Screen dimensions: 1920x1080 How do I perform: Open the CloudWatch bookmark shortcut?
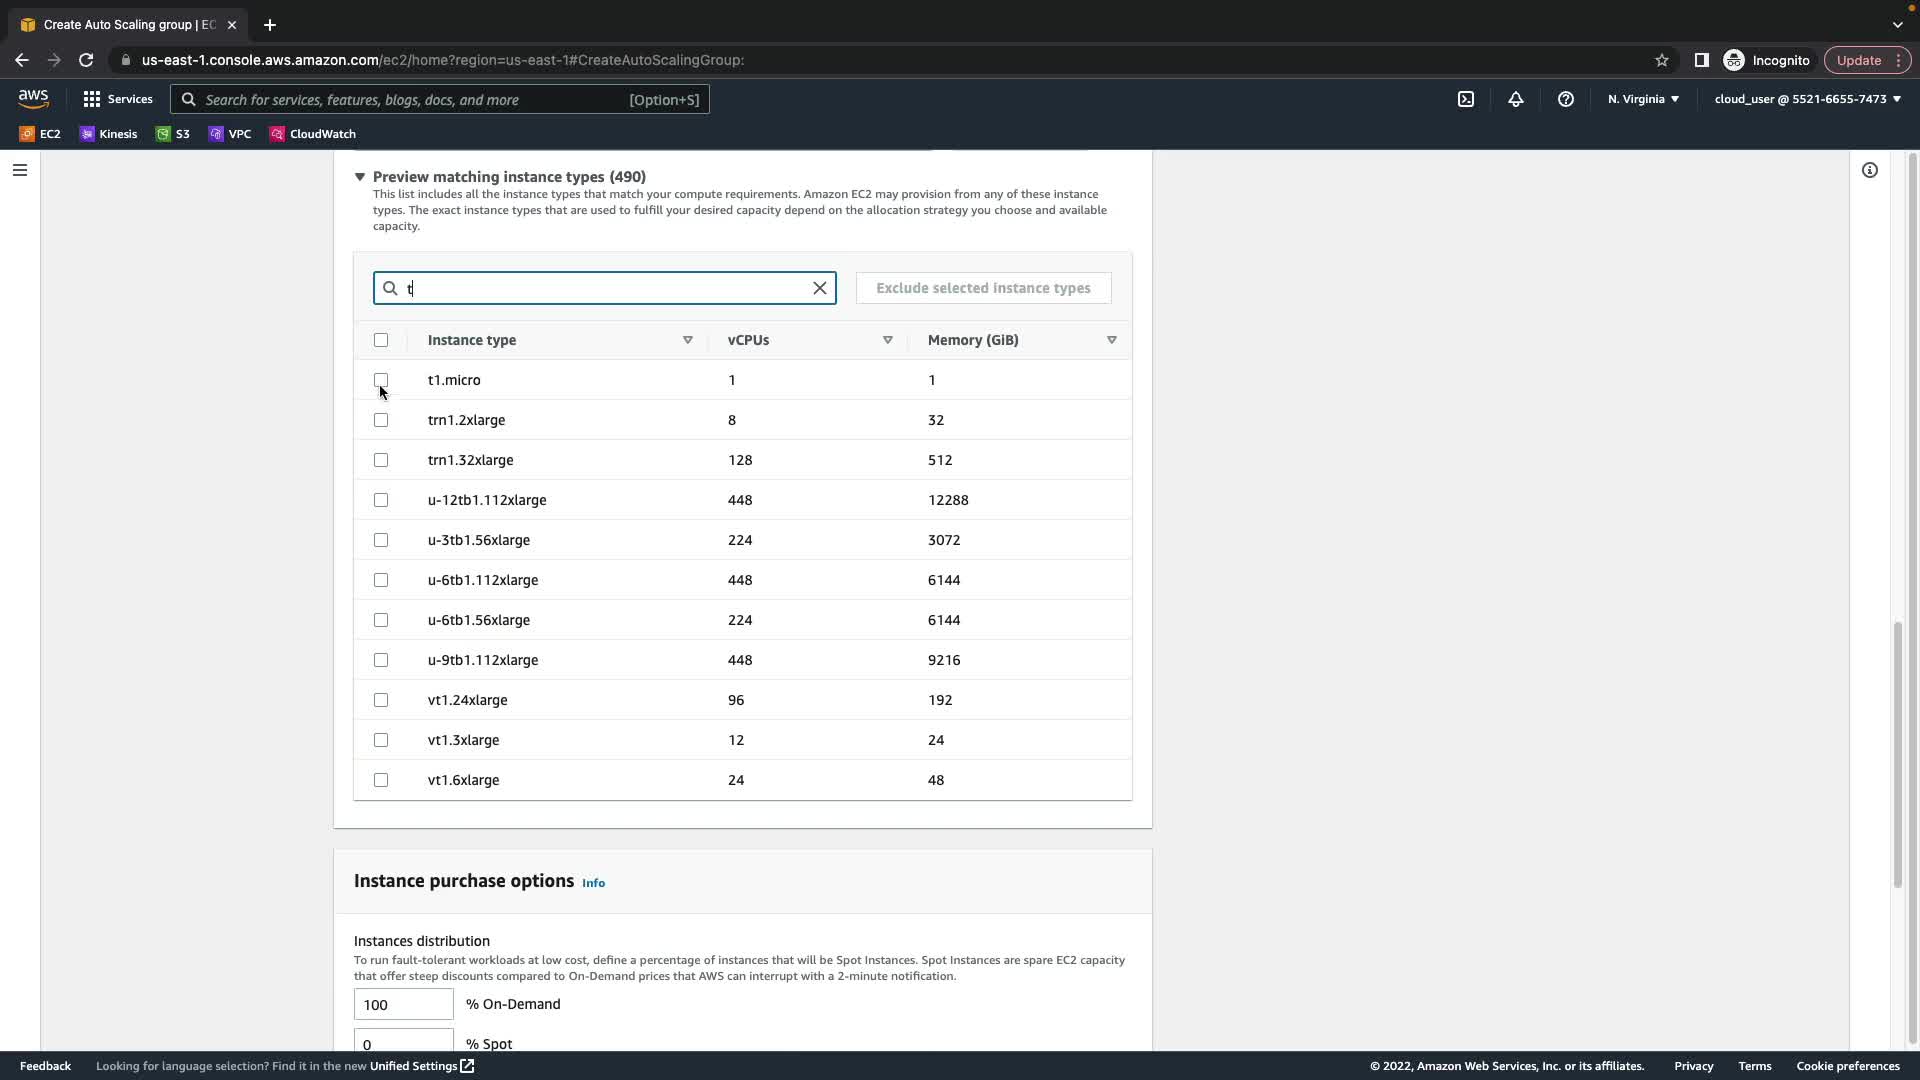point(312,134)
